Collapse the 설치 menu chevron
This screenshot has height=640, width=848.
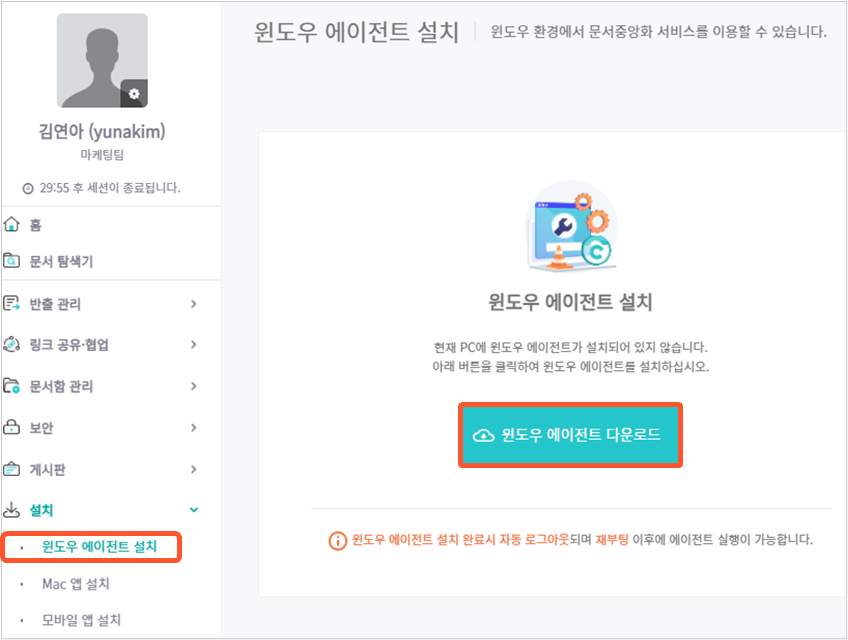pyautogui.click(x=194, y=510)
